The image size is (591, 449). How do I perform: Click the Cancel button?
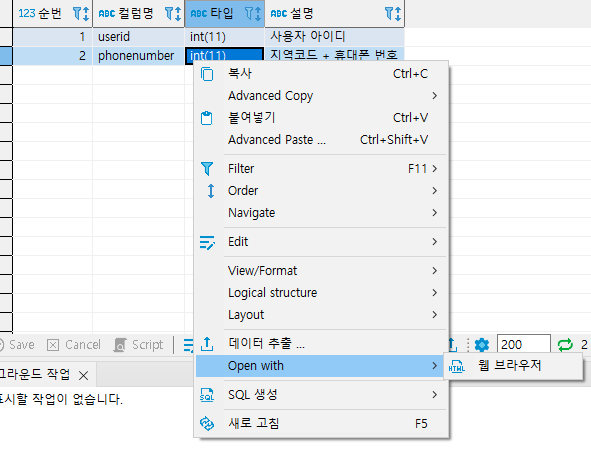click(74, 345)
